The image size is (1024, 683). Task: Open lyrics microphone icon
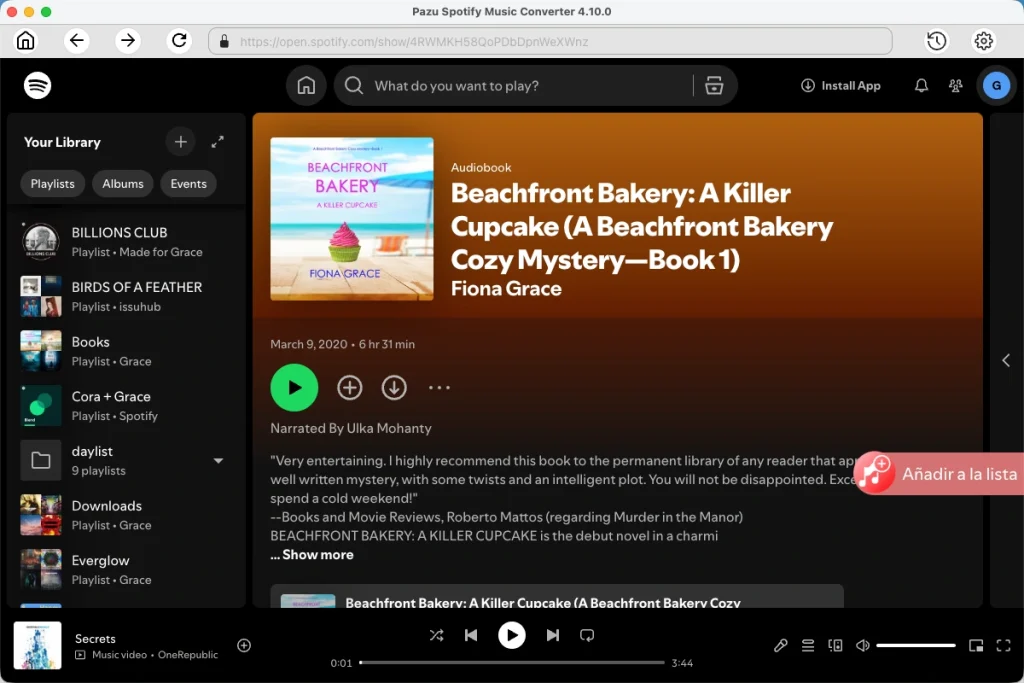pyautogui.click(x=780, y=645)
